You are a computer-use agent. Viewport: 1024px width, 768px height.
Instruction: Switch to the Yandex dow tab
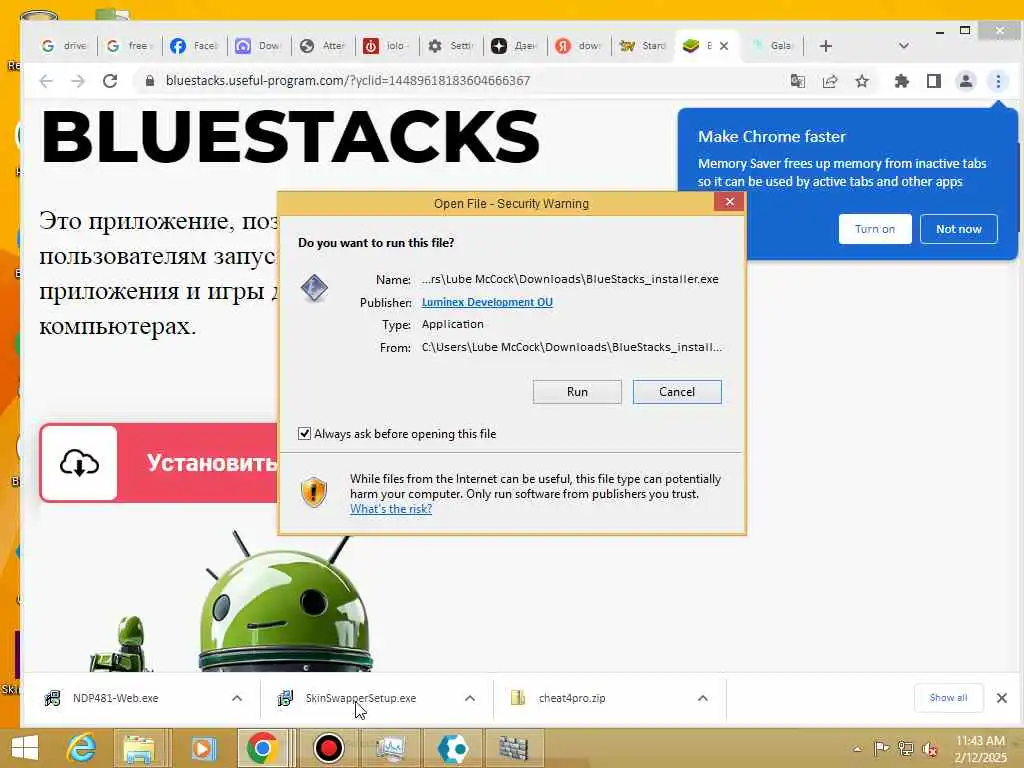tap(578, 46)
